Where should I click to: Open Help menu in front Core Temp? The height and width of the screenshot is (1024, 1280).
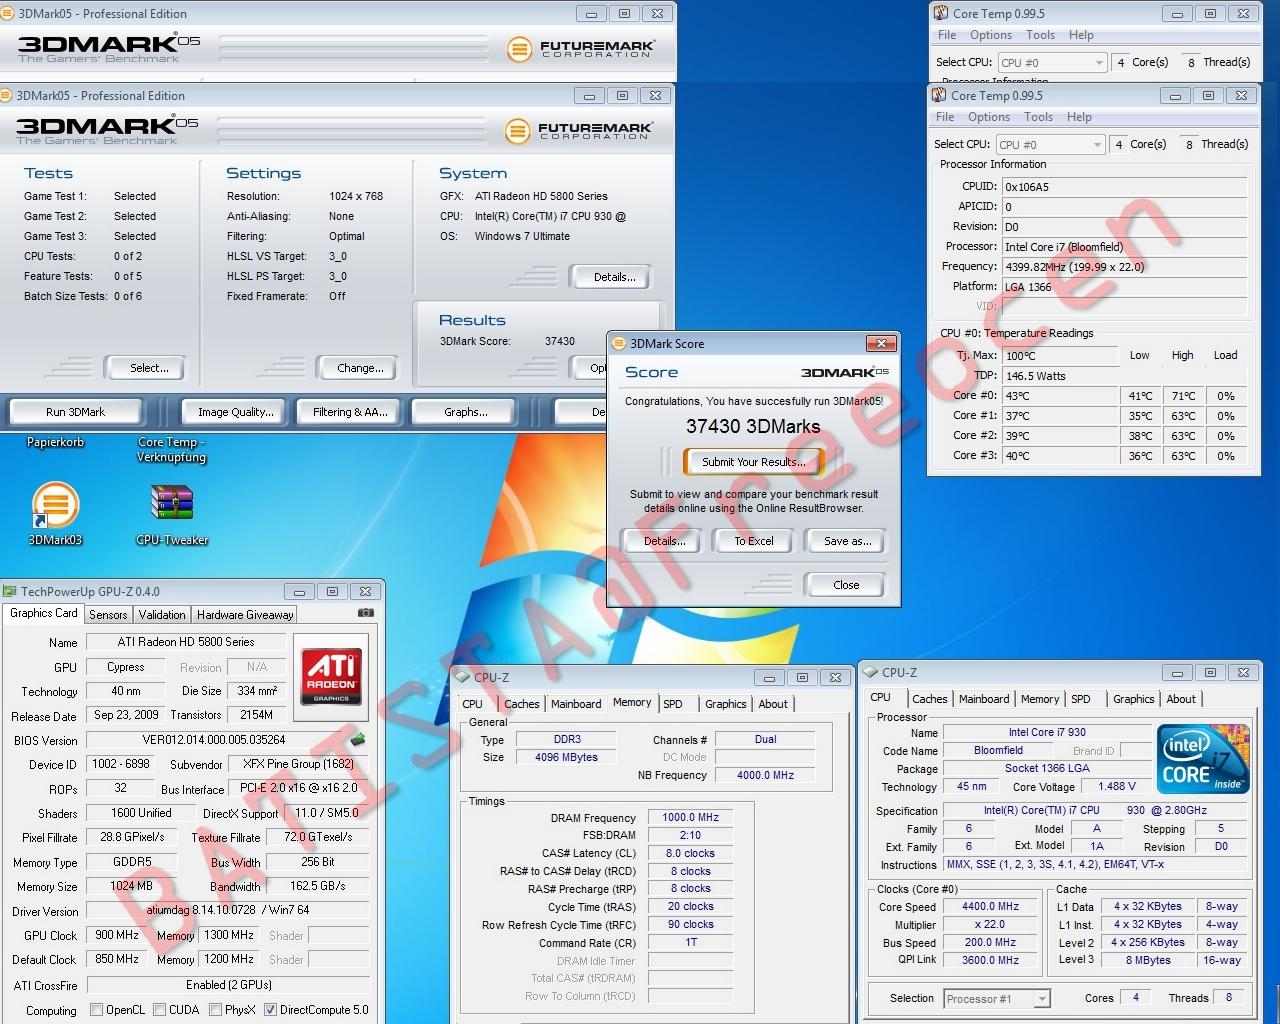1079,117
